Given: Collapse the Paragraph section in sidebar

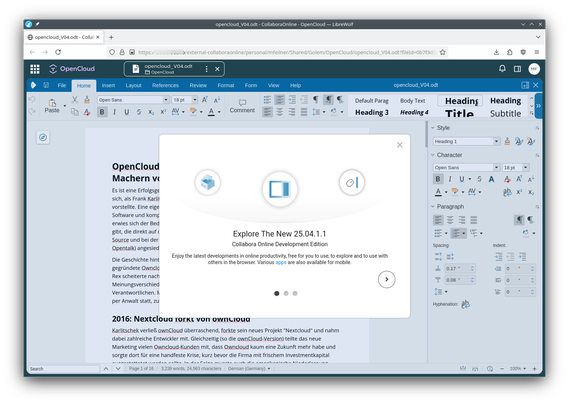Looking at the screenshot, I should (433, 206).
